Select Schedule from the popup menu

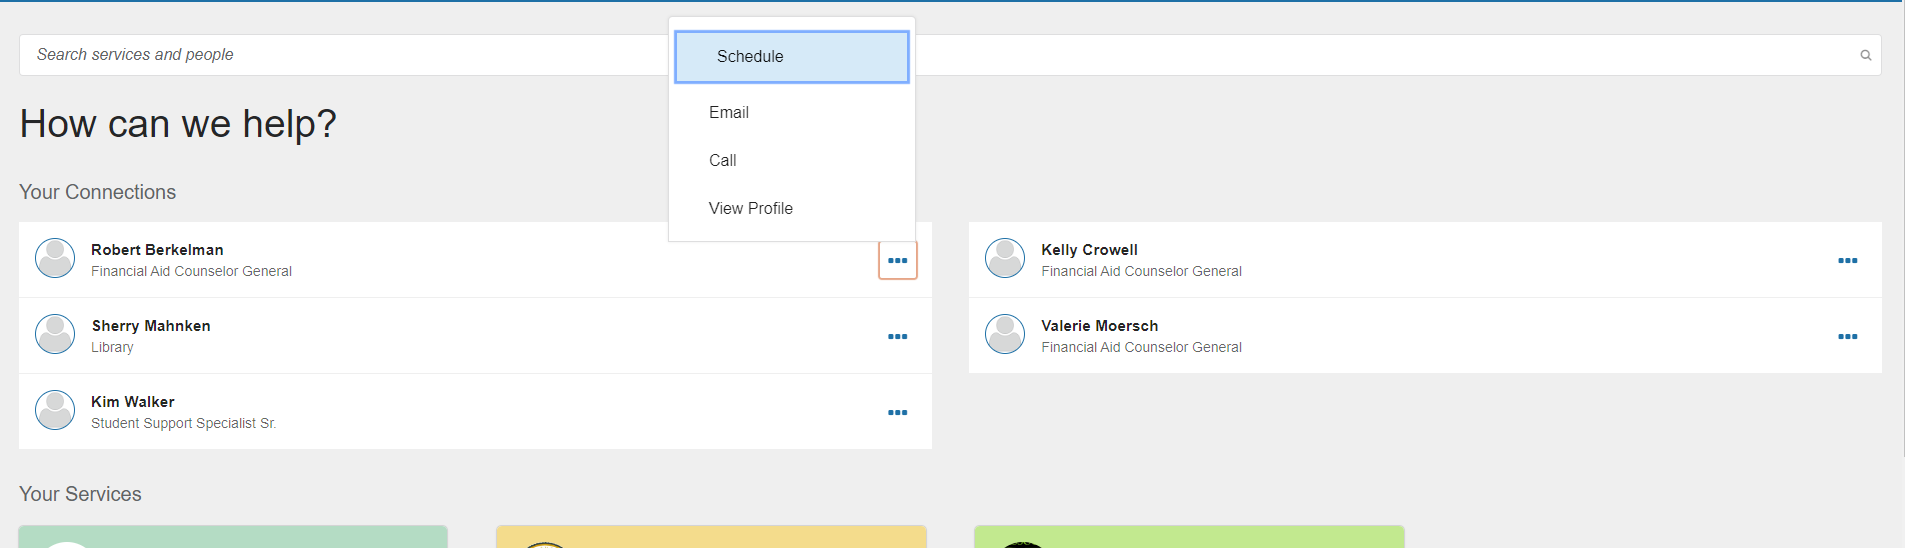(x=792, y=57)
